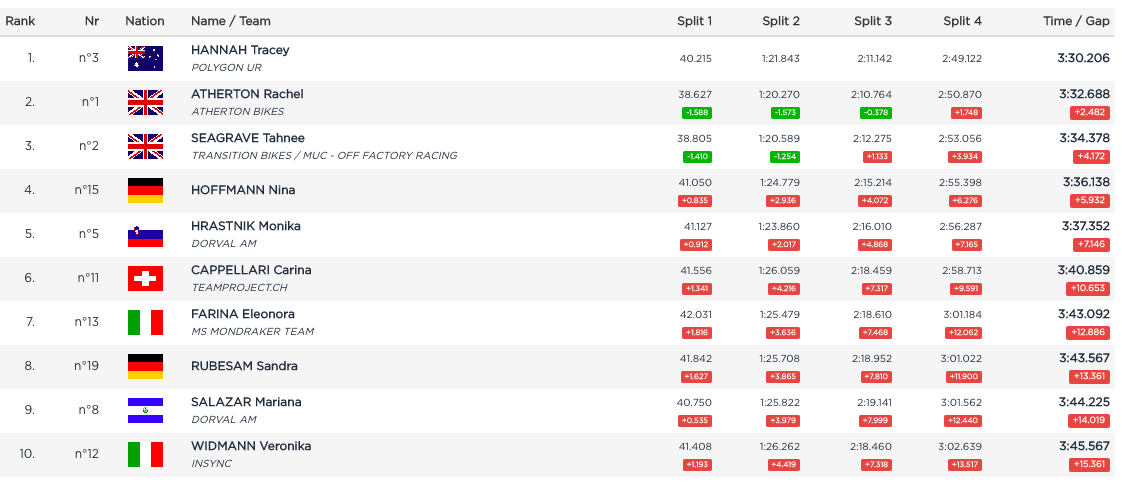Screen dimensions: 1122x485
Task: Click the winning time 3:30.206
Action: [1084, 58]
